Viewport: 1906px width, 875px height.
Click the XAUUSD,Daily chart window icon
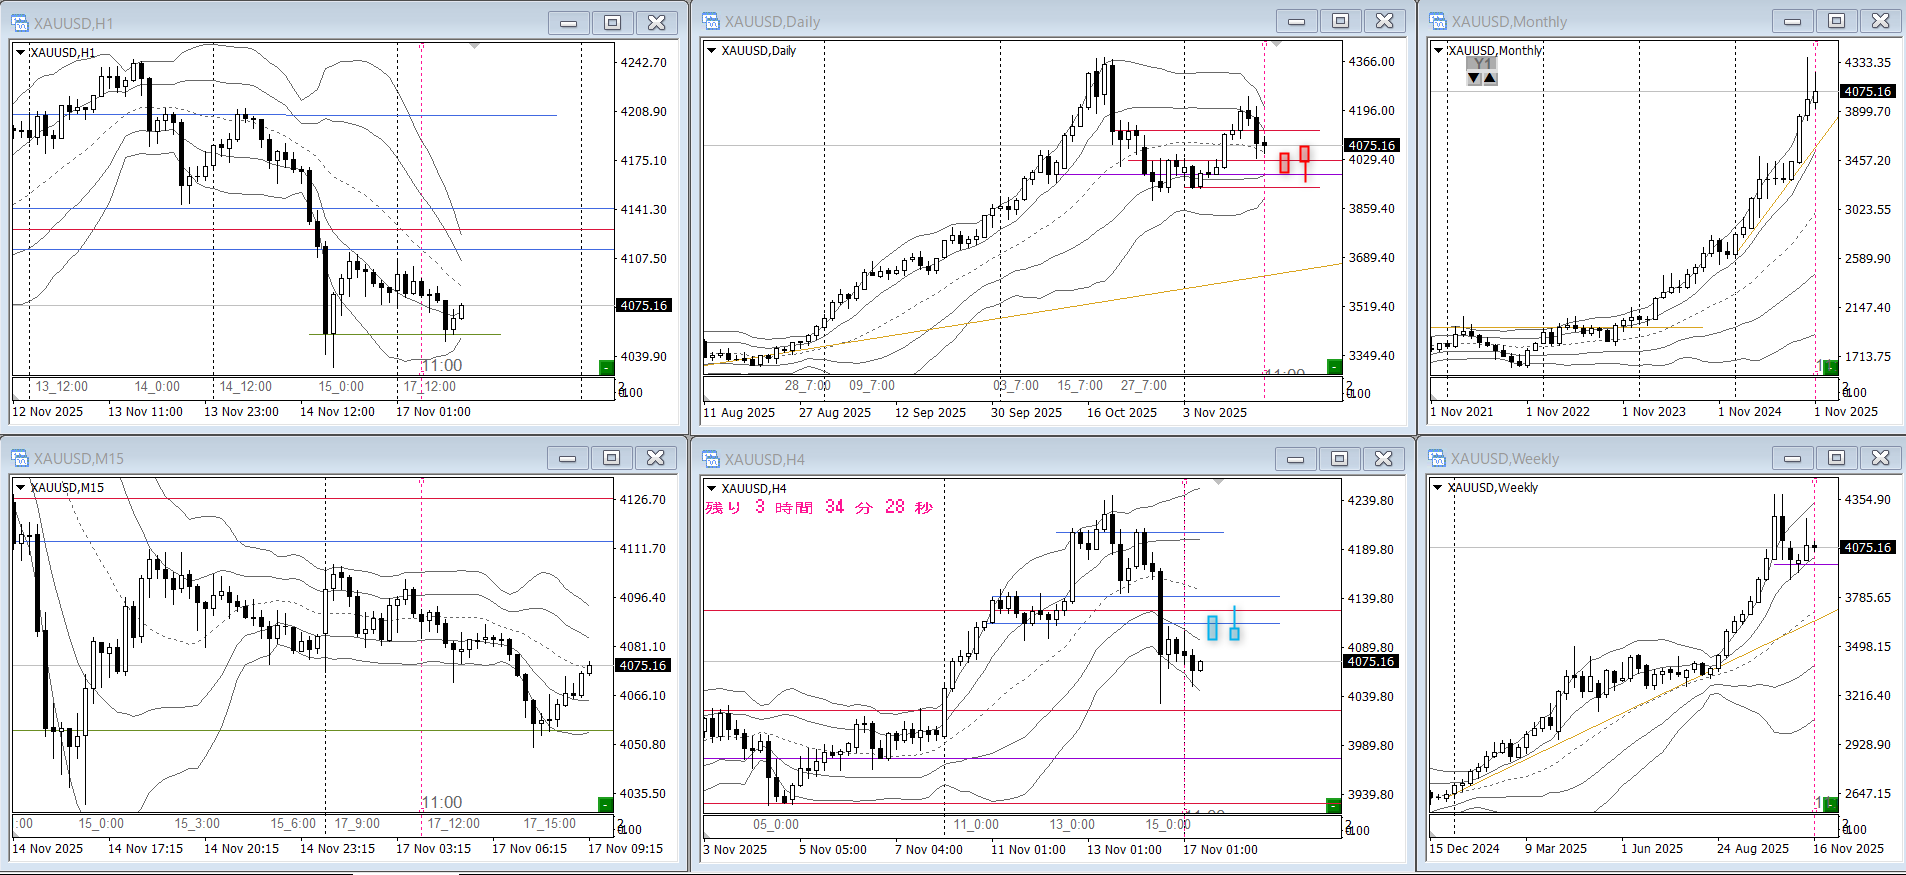click(x=711, y=21)
